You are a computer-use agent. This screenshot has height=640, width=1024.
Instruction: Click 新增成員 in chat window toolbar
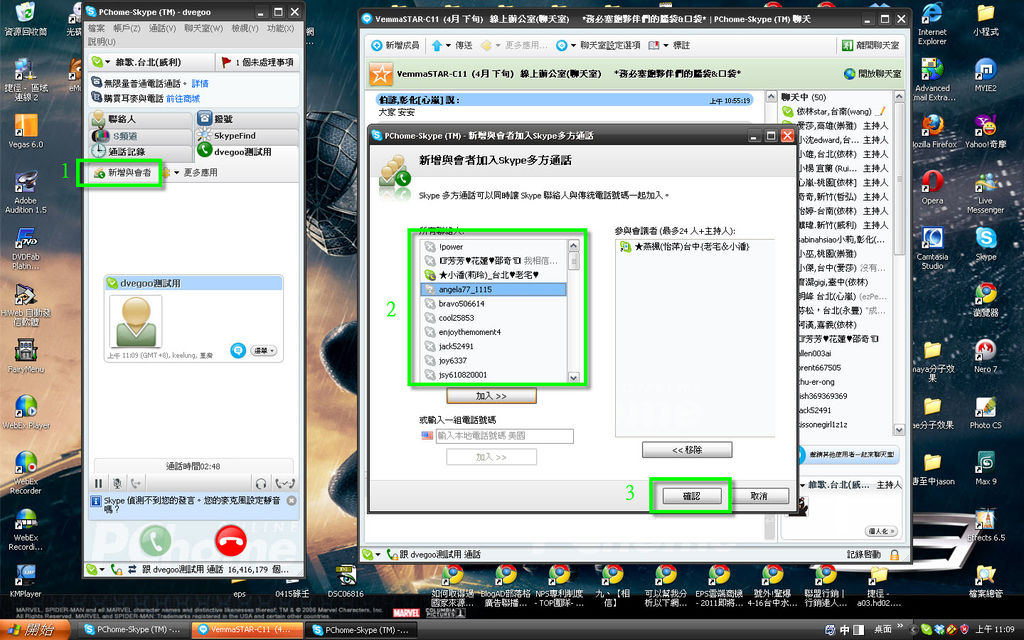395,45
